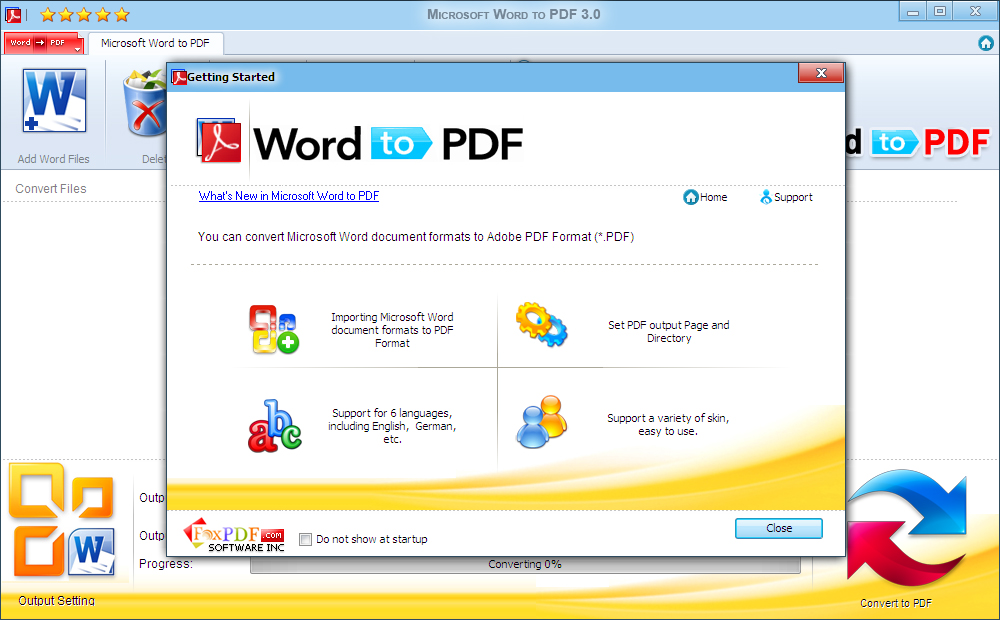1000x620 pixels.
Task: Click the five-star rating in title bar
Action: tap(84, 14)
